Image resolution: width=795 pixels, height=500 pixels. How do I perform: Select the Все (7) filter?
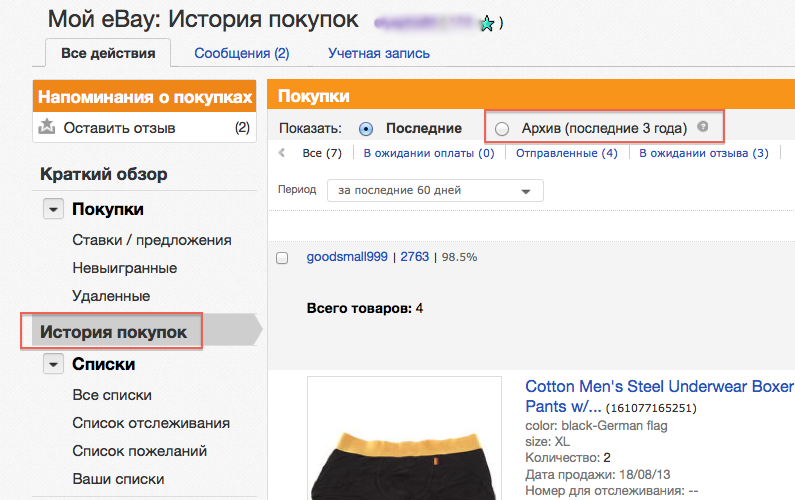(322, 153)
